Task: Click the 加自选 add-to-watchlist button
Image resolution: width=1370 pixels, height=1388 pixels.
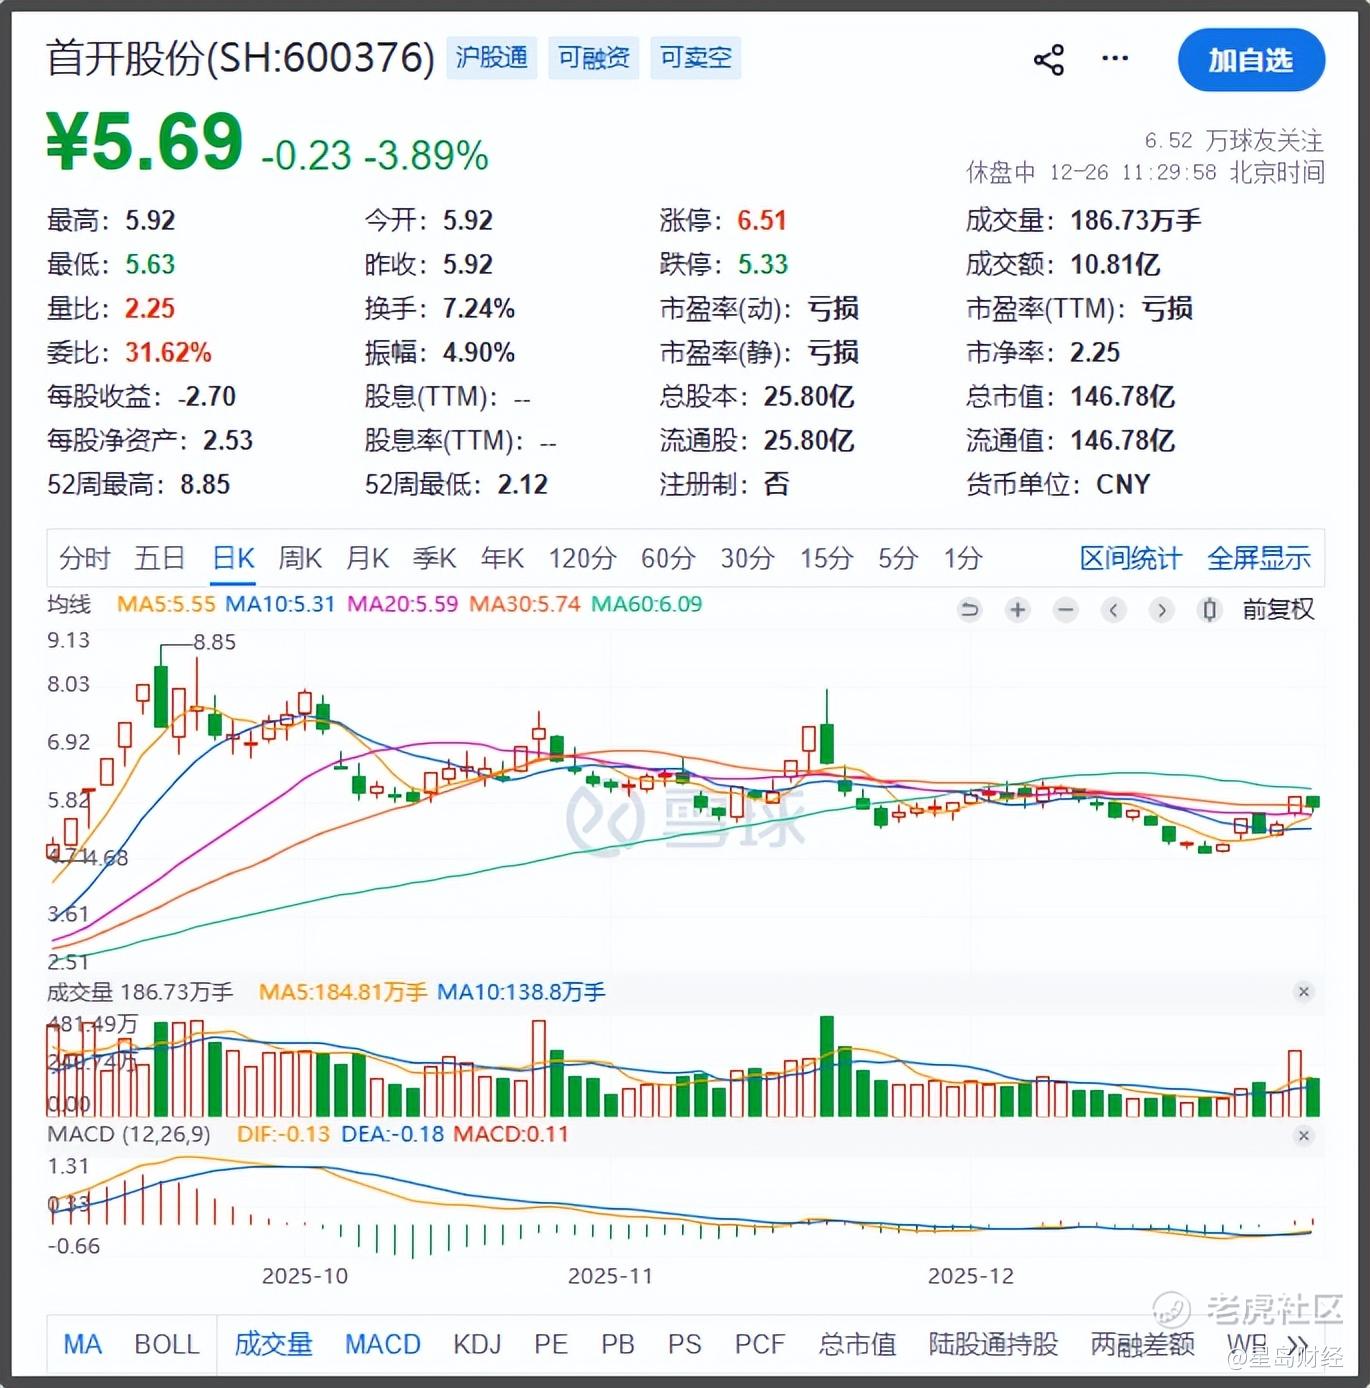Action: click(1251, 60)
